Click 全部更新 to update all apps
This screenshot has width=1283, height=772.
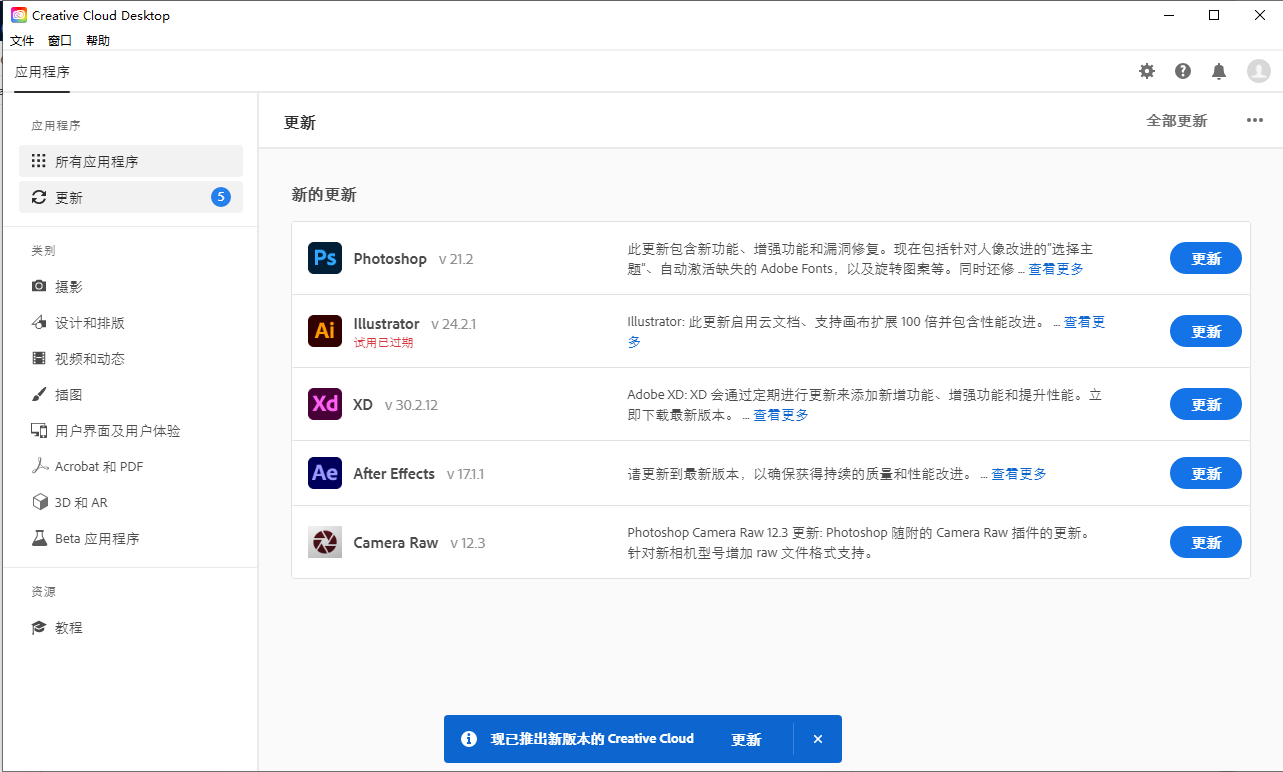pos(1177,121)
